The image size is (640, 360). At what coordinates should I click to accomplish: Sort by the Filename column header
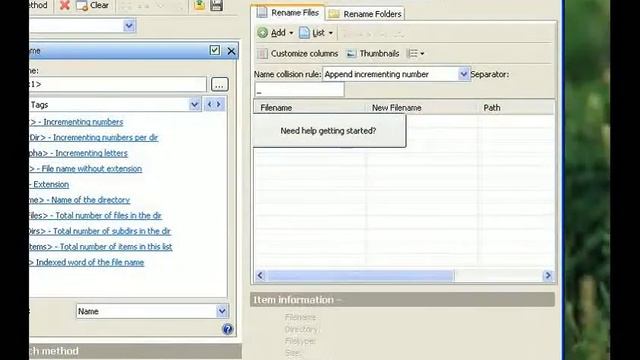[x=309, y=108]
